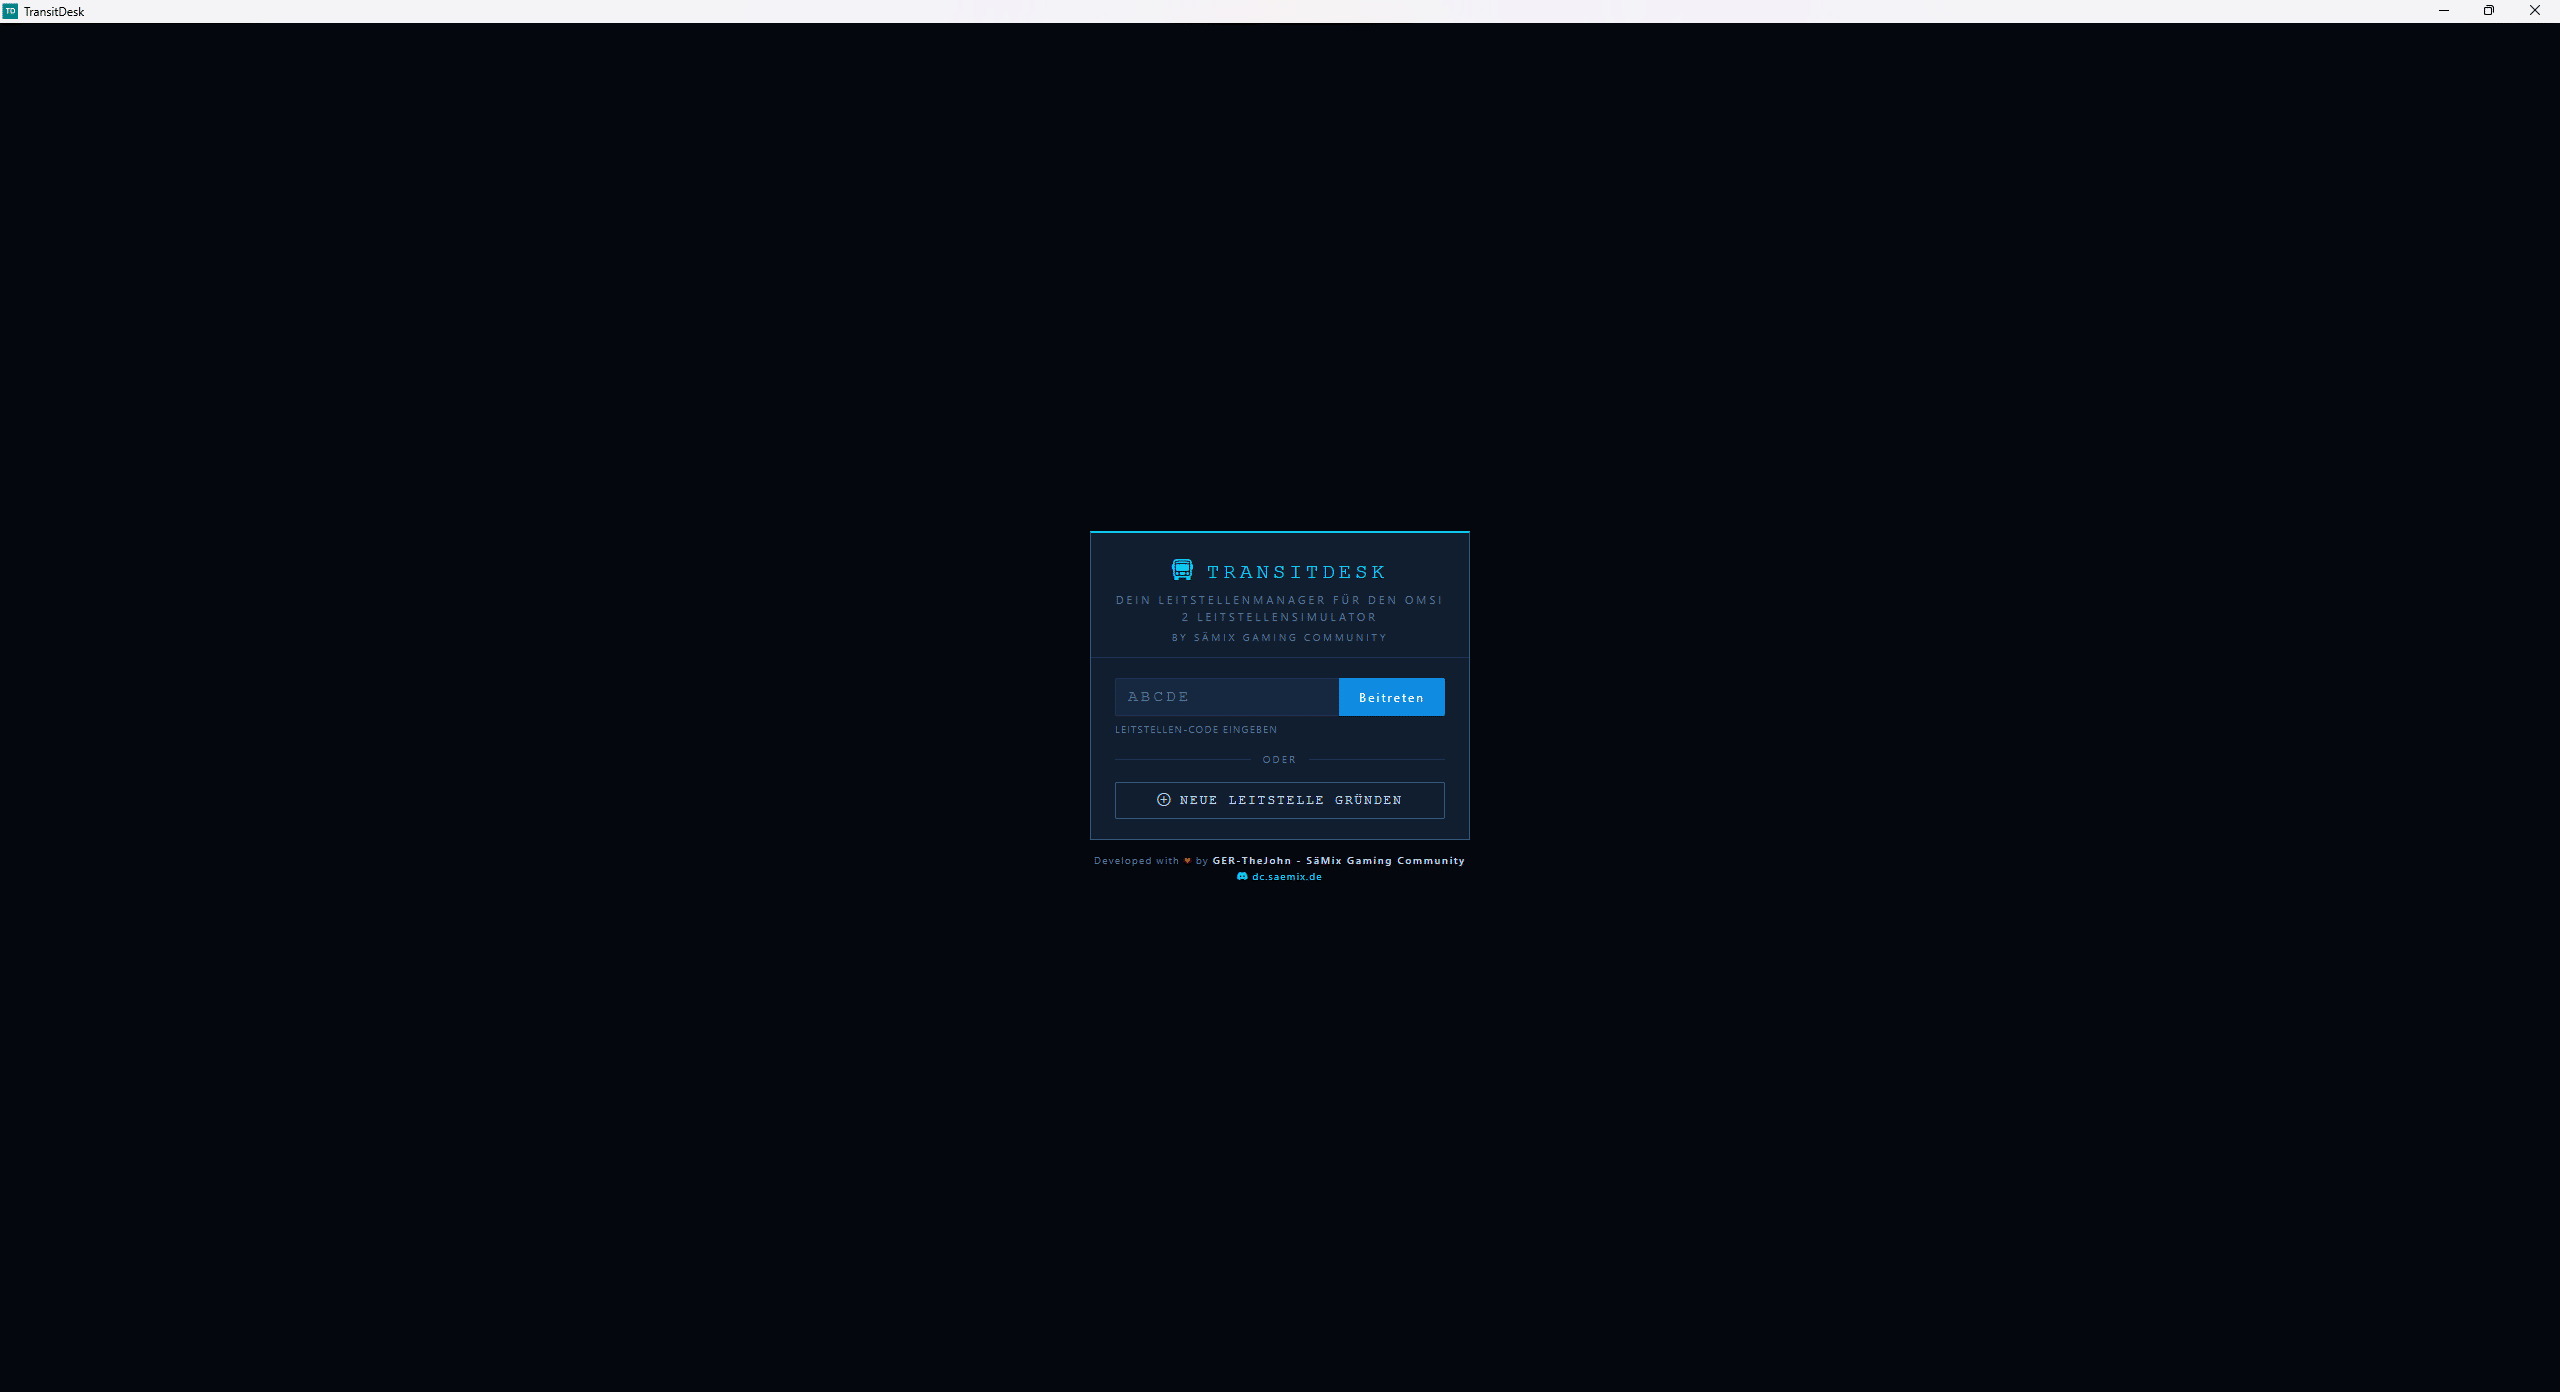Minimize the TransitDesk window
The height and width of the screenshot is (1392, 2560).
[x=2444, y=11]
